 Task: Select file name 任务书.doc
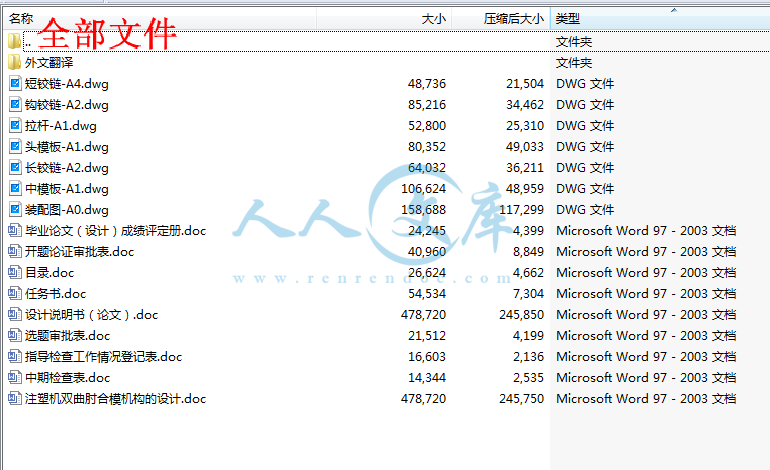55,294
